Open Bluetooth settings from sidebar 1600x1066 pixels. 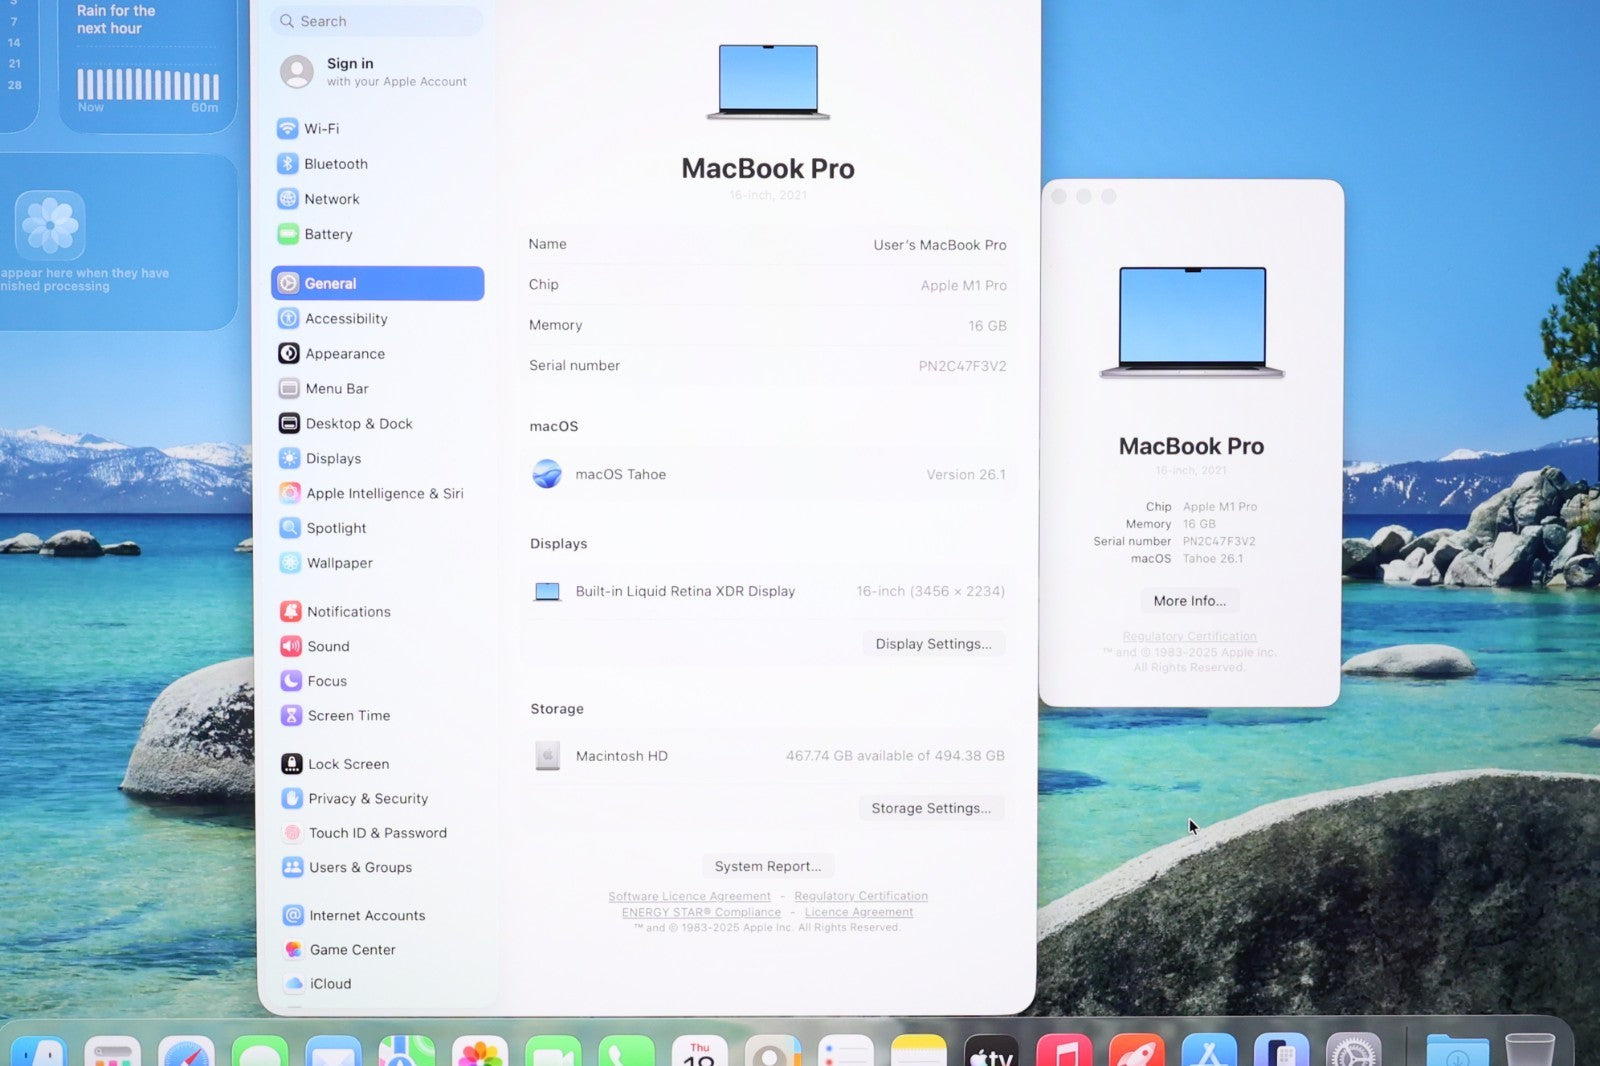pyautogui.click(x=335, y=164)
